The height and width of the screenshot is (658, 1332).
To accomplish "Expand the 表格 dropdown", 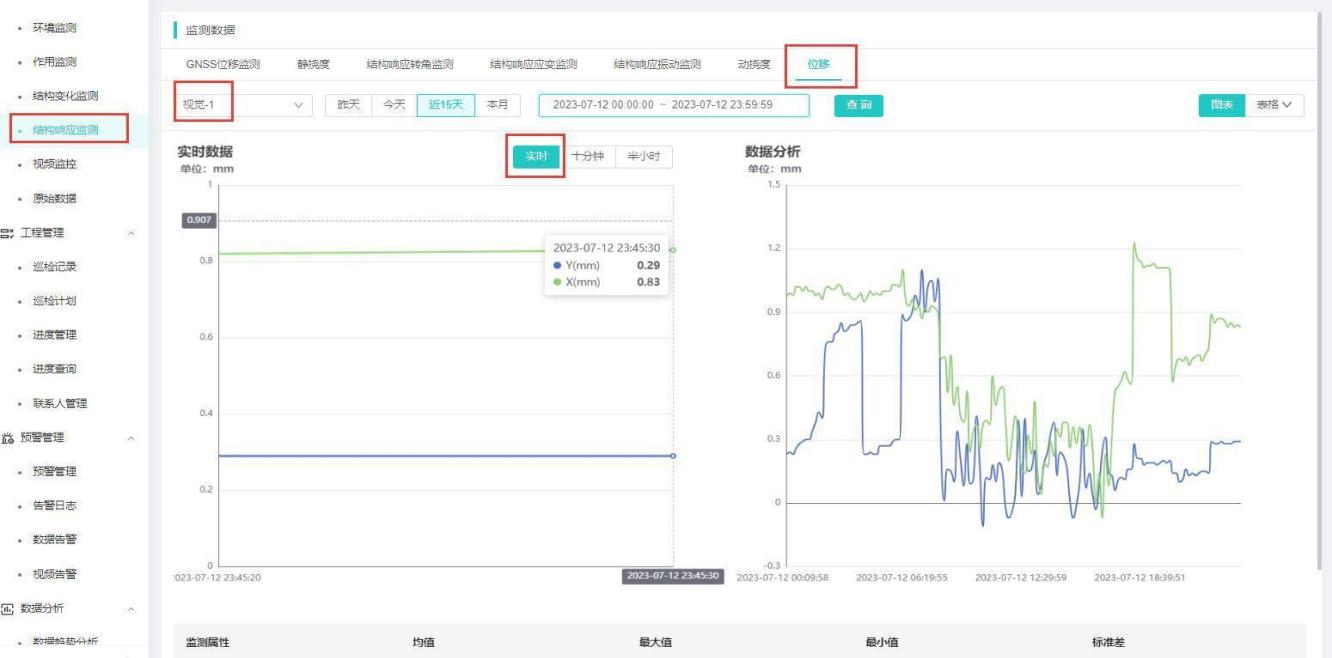I will (x=1274, y=105).
